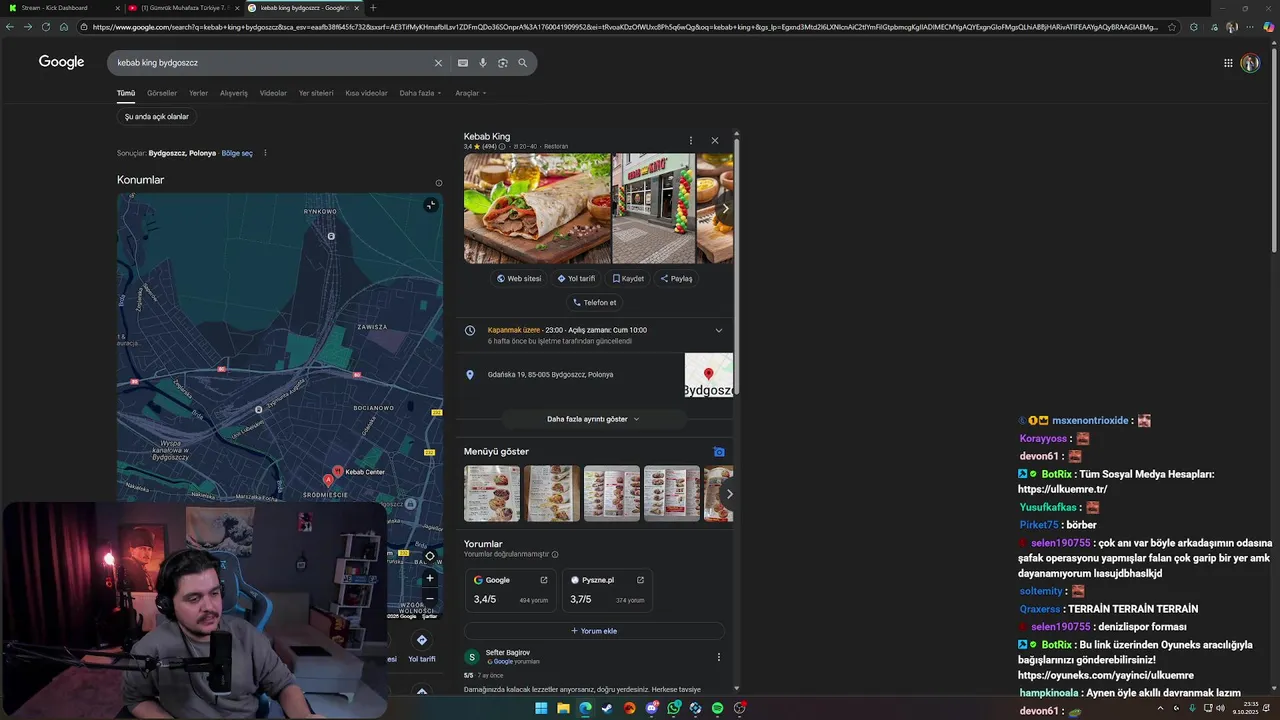
Task: Close the Kebab King info panel
Action: click(714, 140)
